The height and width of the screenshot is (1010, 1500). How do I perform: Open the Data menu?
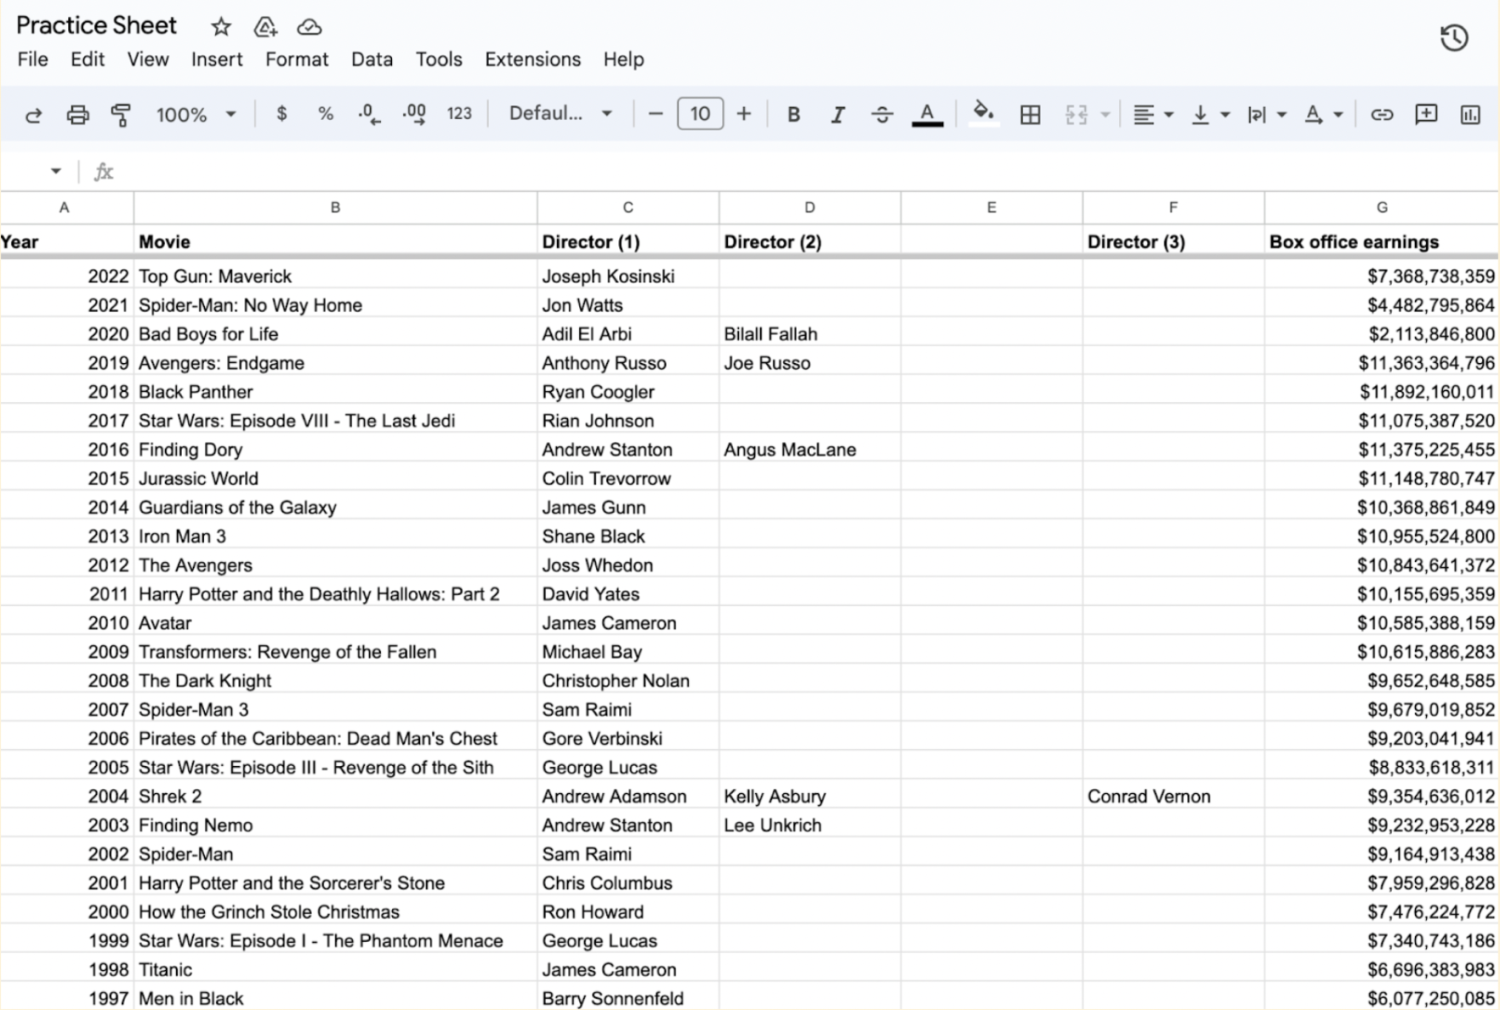point(372,59)
